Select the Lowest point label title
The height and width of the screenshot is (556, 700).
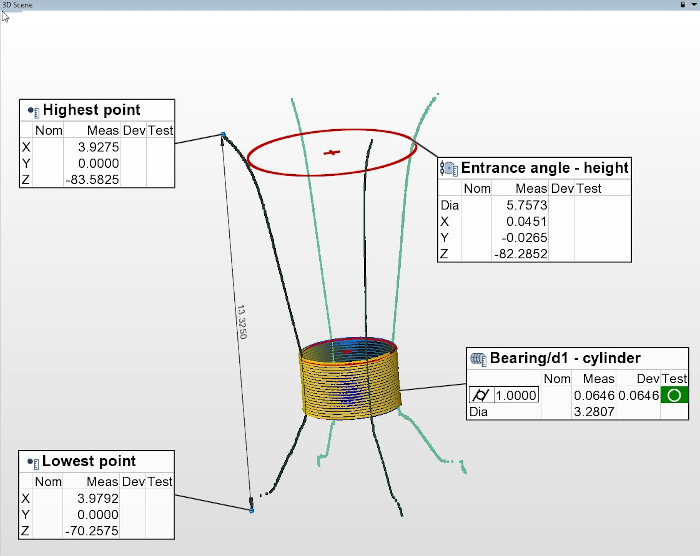(89, 462)
